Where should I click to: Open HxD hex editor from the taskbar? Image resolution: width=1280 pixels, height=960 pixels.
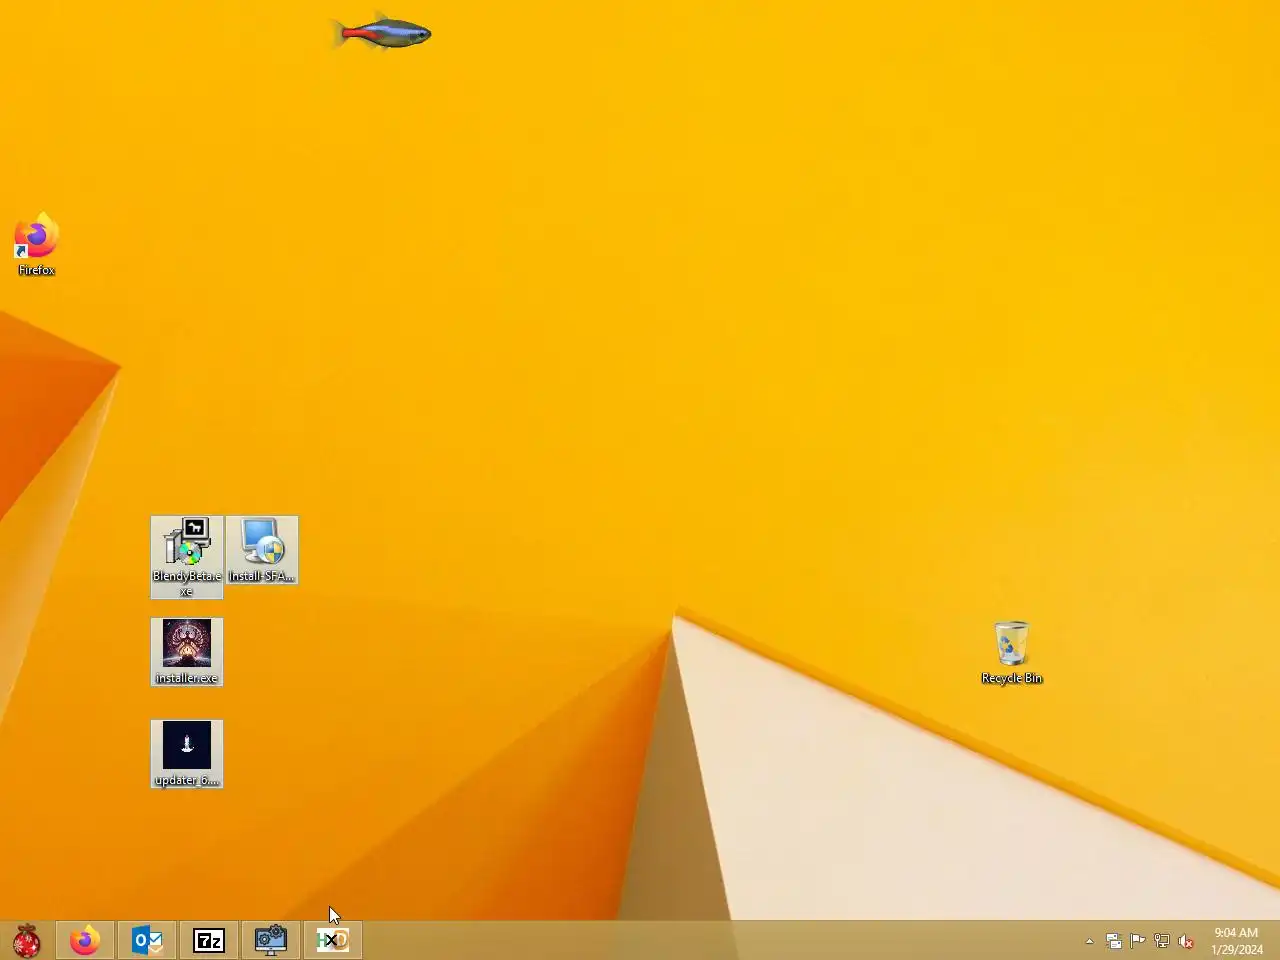333,940
